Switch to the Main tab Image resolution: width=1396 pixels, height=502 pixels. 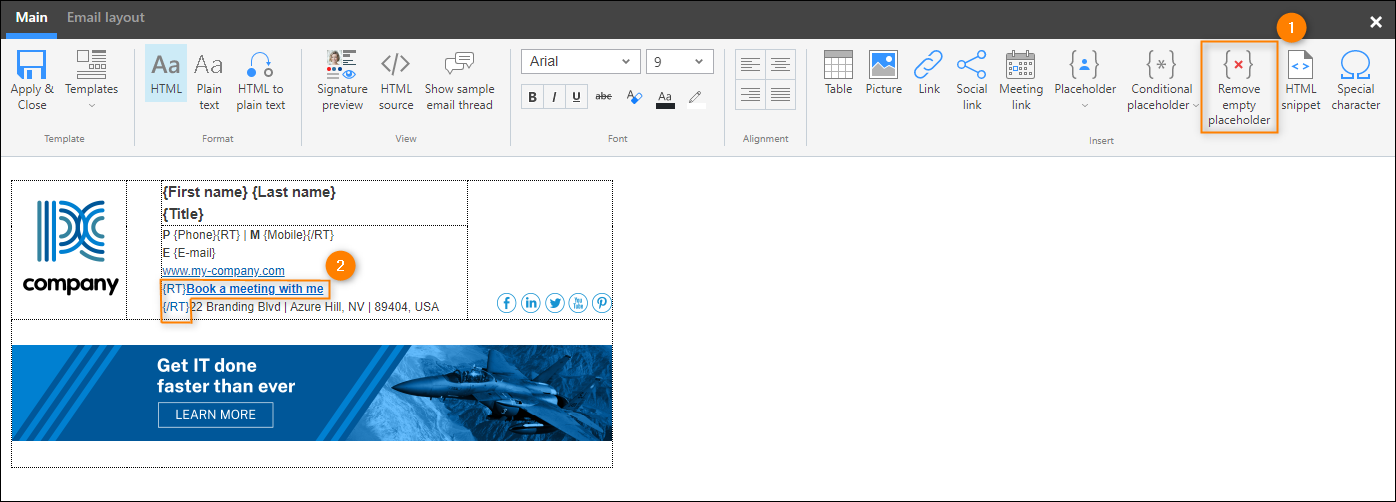pos(32,18)
